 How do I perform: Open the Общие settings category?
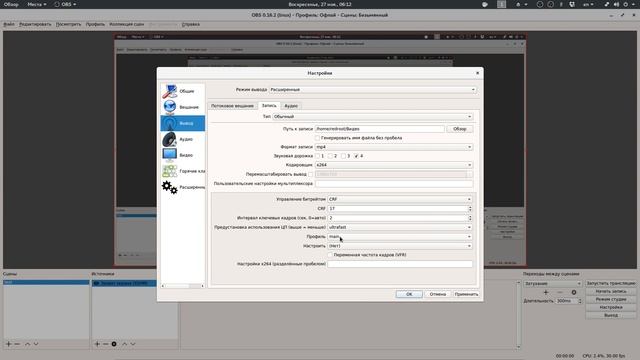coord(183,91)
